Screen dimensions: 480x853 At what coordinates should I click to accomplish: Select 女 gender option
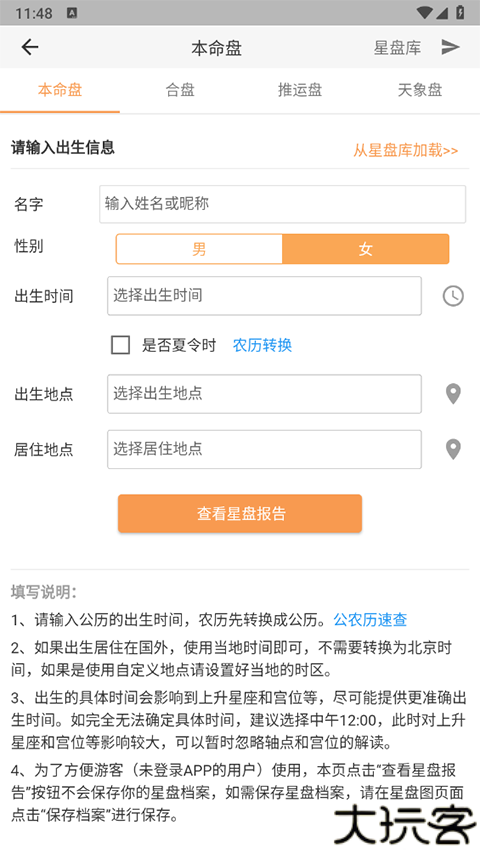[x=366, y=249]
